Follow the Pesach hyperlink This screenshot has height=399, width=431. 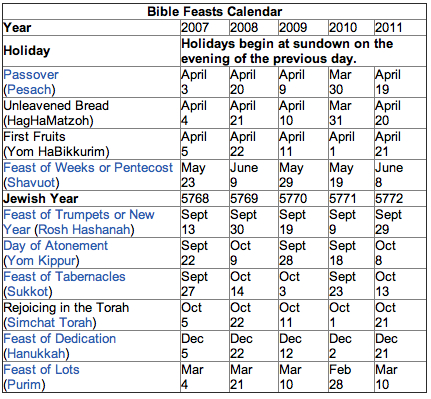[x=29, y=90]
